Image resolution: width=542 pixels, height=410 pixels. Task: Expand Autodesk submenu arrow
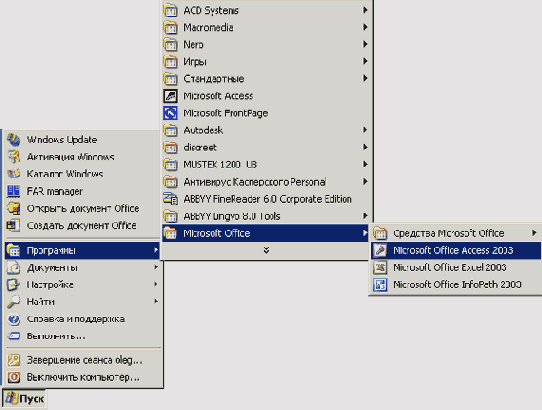tap(365, 130)
